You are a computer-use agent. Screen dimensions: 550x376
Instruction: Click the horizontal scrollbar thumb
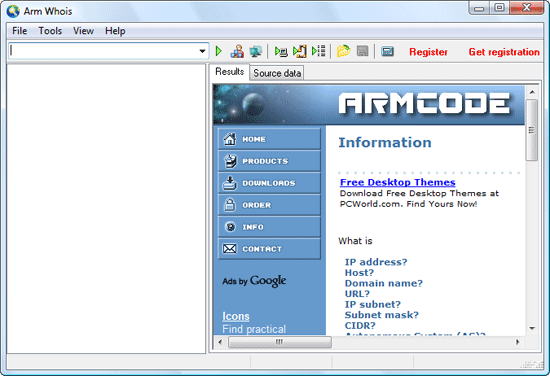[280, 342]
